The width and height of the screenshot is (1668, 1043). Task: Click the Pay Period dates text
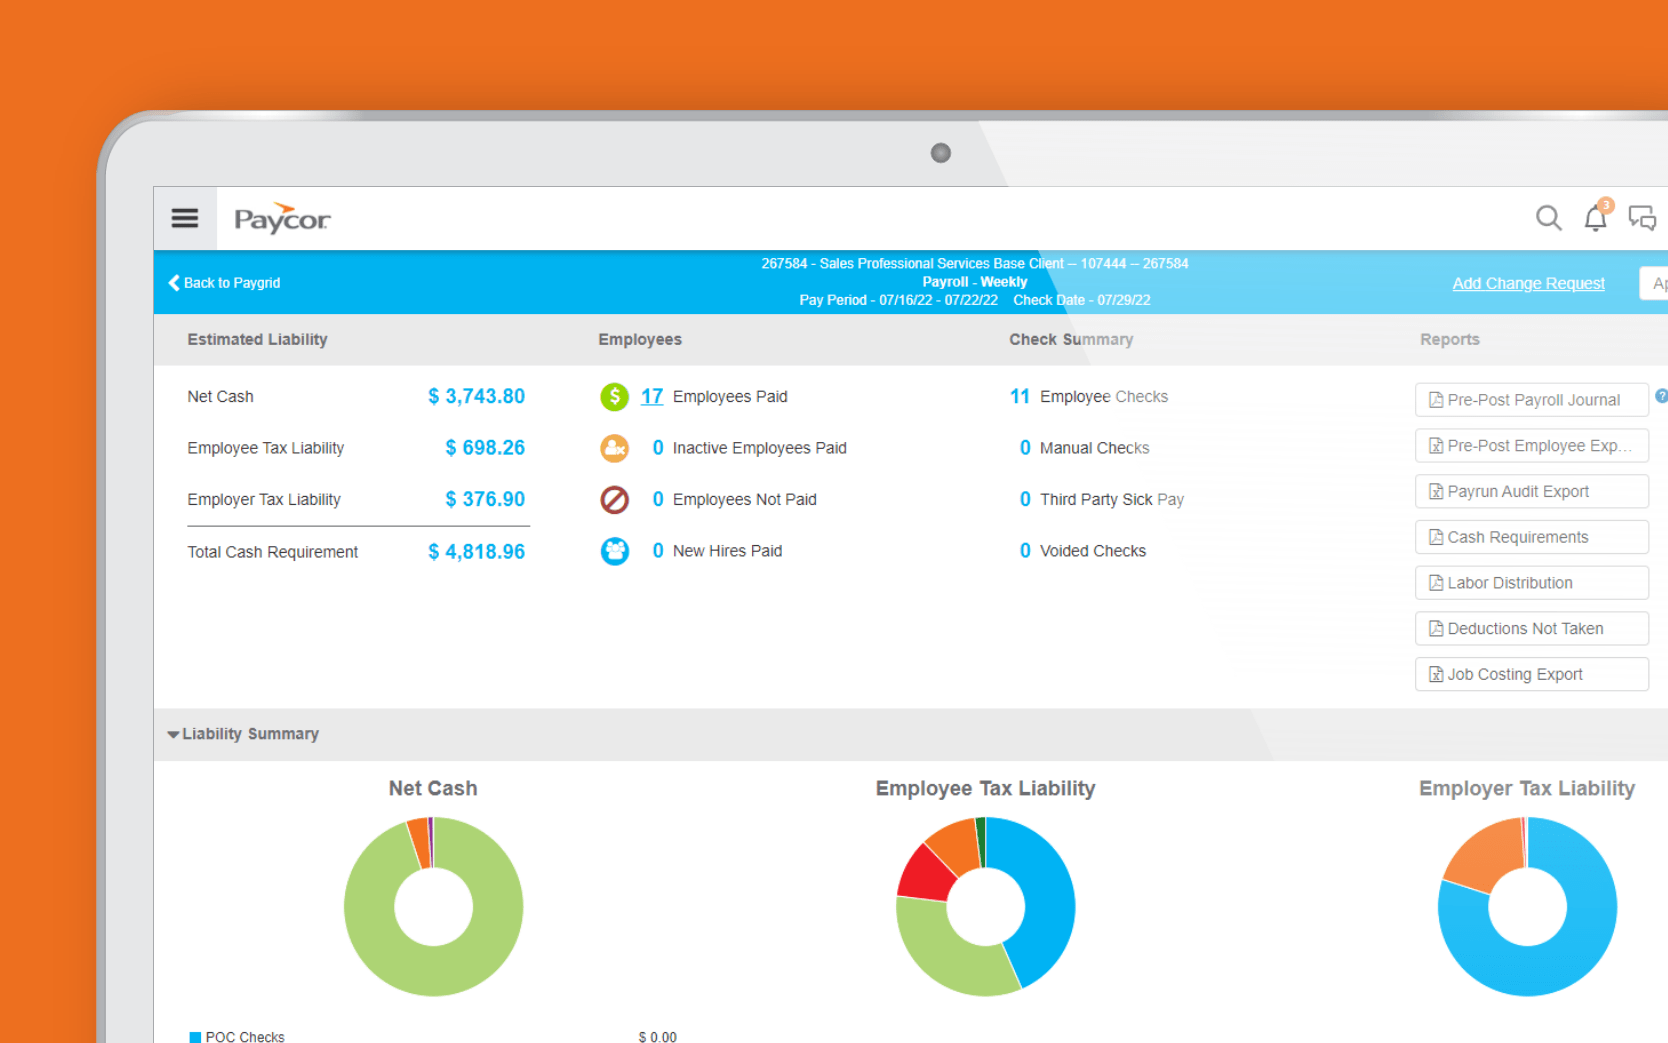pyautogui.click(x=898, y=300)
